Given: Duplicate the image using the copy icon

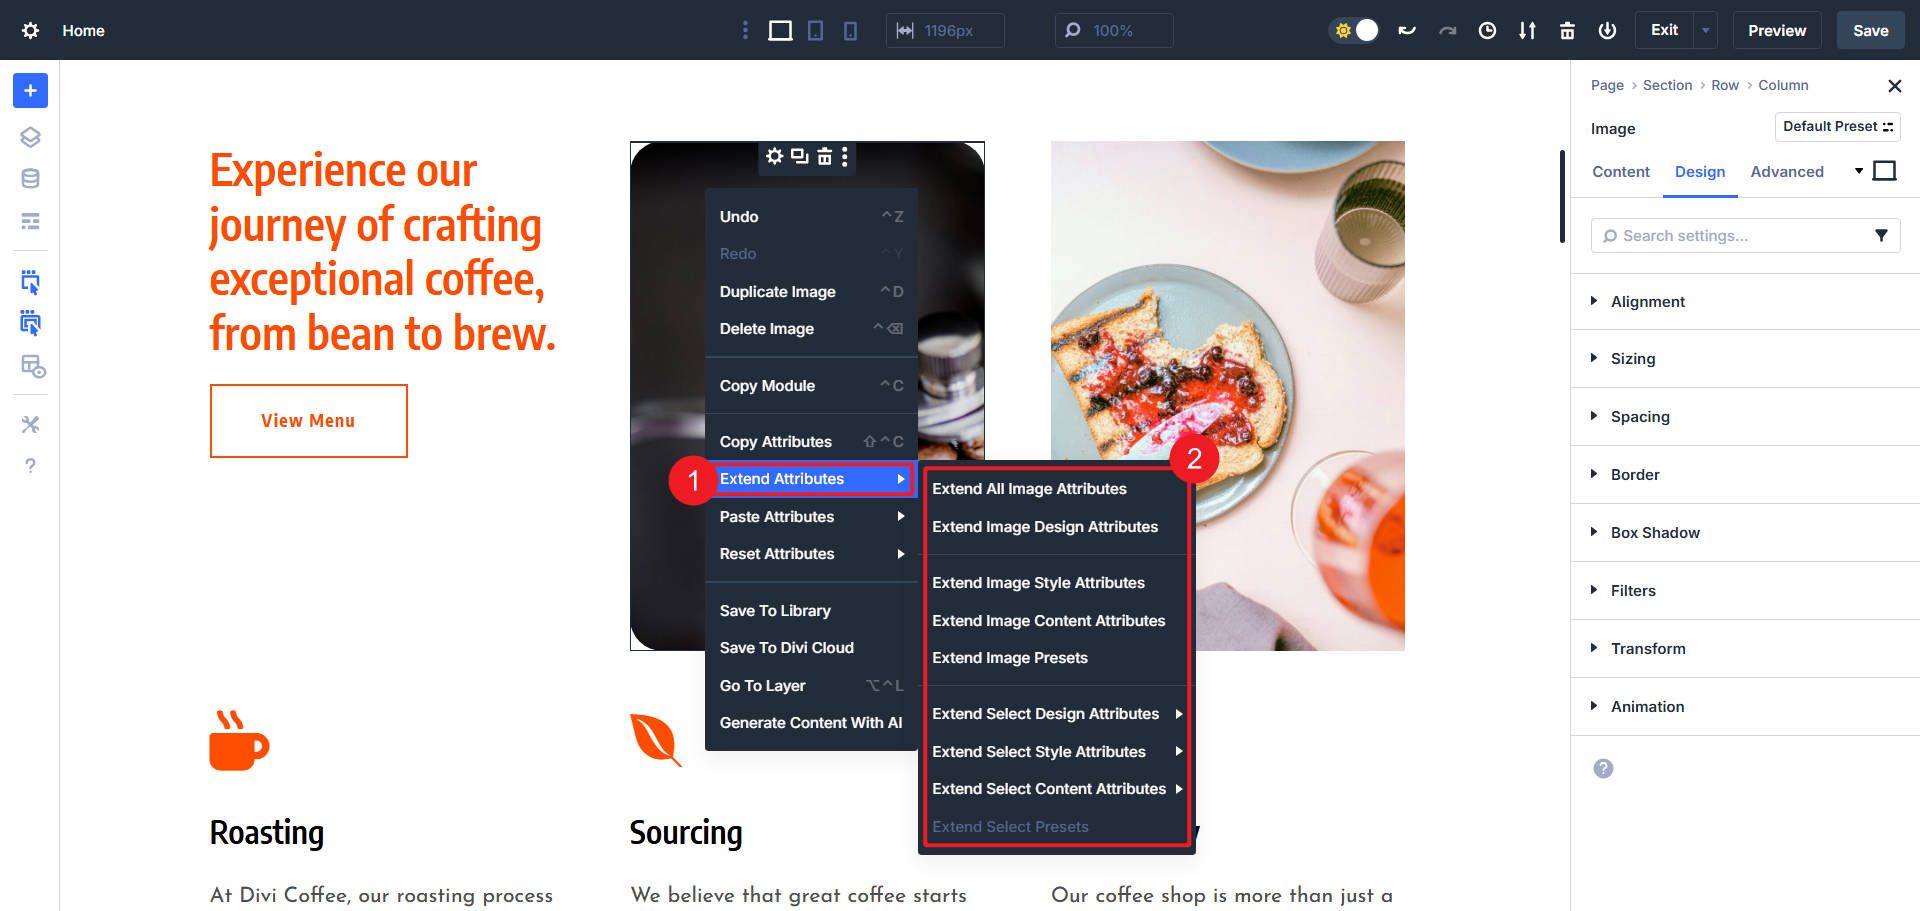Looking at the screenshot, I should (799, 157).
